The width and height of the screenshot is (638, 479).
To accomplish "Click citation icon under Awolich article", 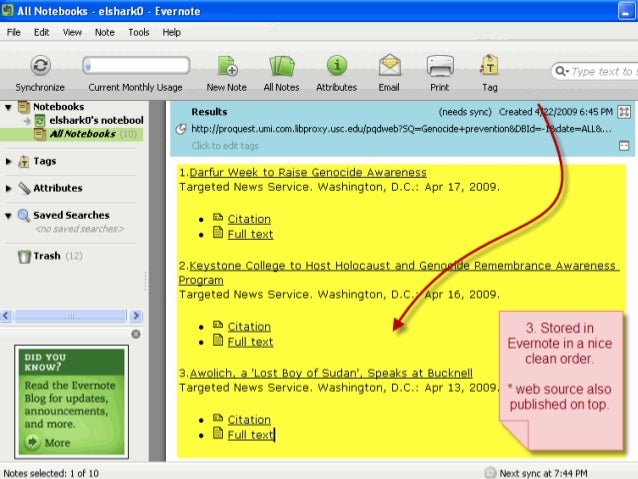I will [218, 418].
